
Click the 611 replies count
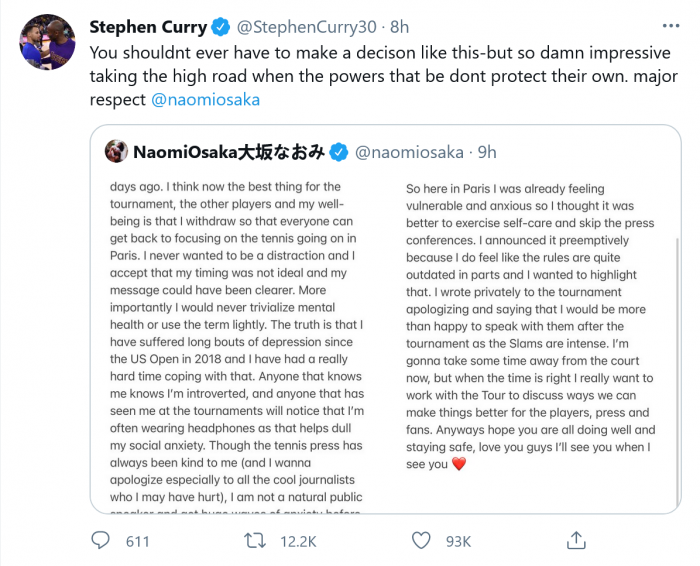tap(137, 541)
